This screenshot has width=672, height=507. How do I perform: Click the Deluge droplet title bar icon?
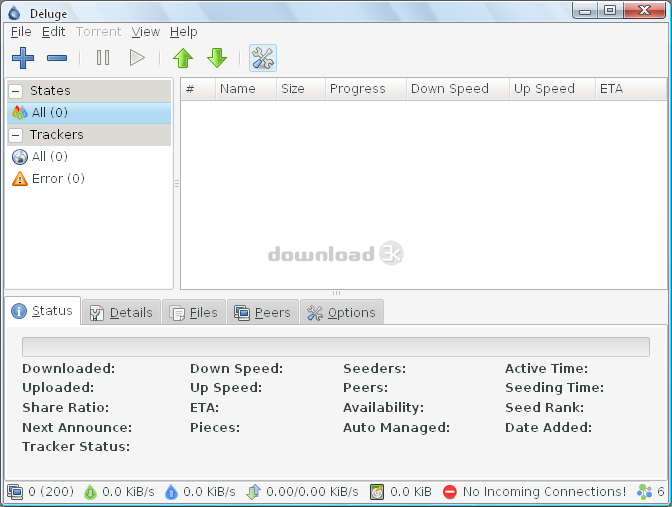tap(14, 13)
